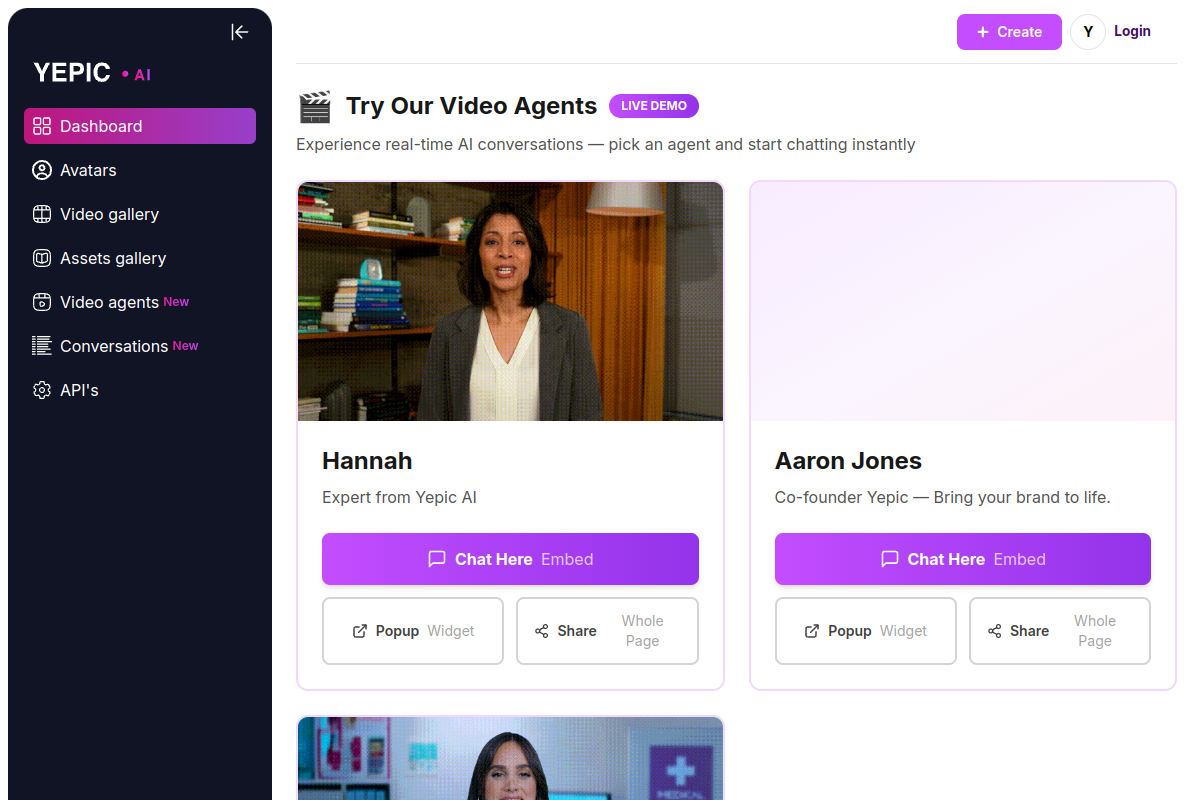Select Assets gallery in the sidebar

coord(140,258)
